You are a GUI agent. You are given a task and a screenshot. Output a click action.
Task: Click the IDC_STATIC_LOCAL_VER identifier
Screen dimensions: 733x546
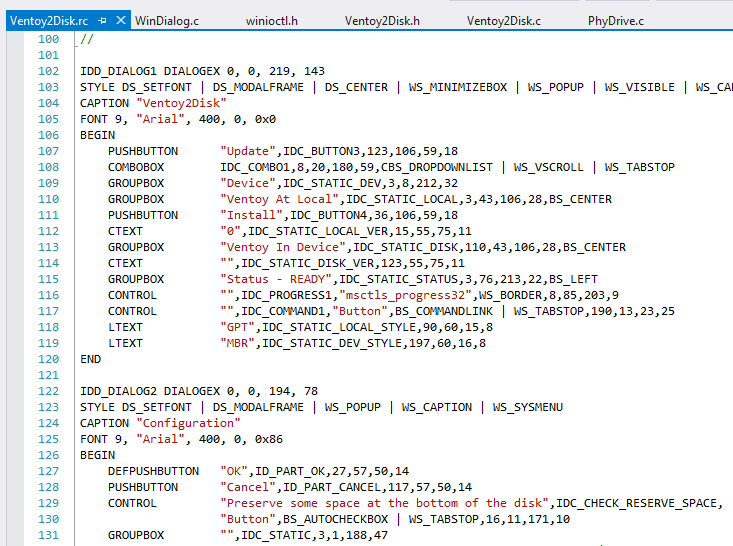click(317, 231)
